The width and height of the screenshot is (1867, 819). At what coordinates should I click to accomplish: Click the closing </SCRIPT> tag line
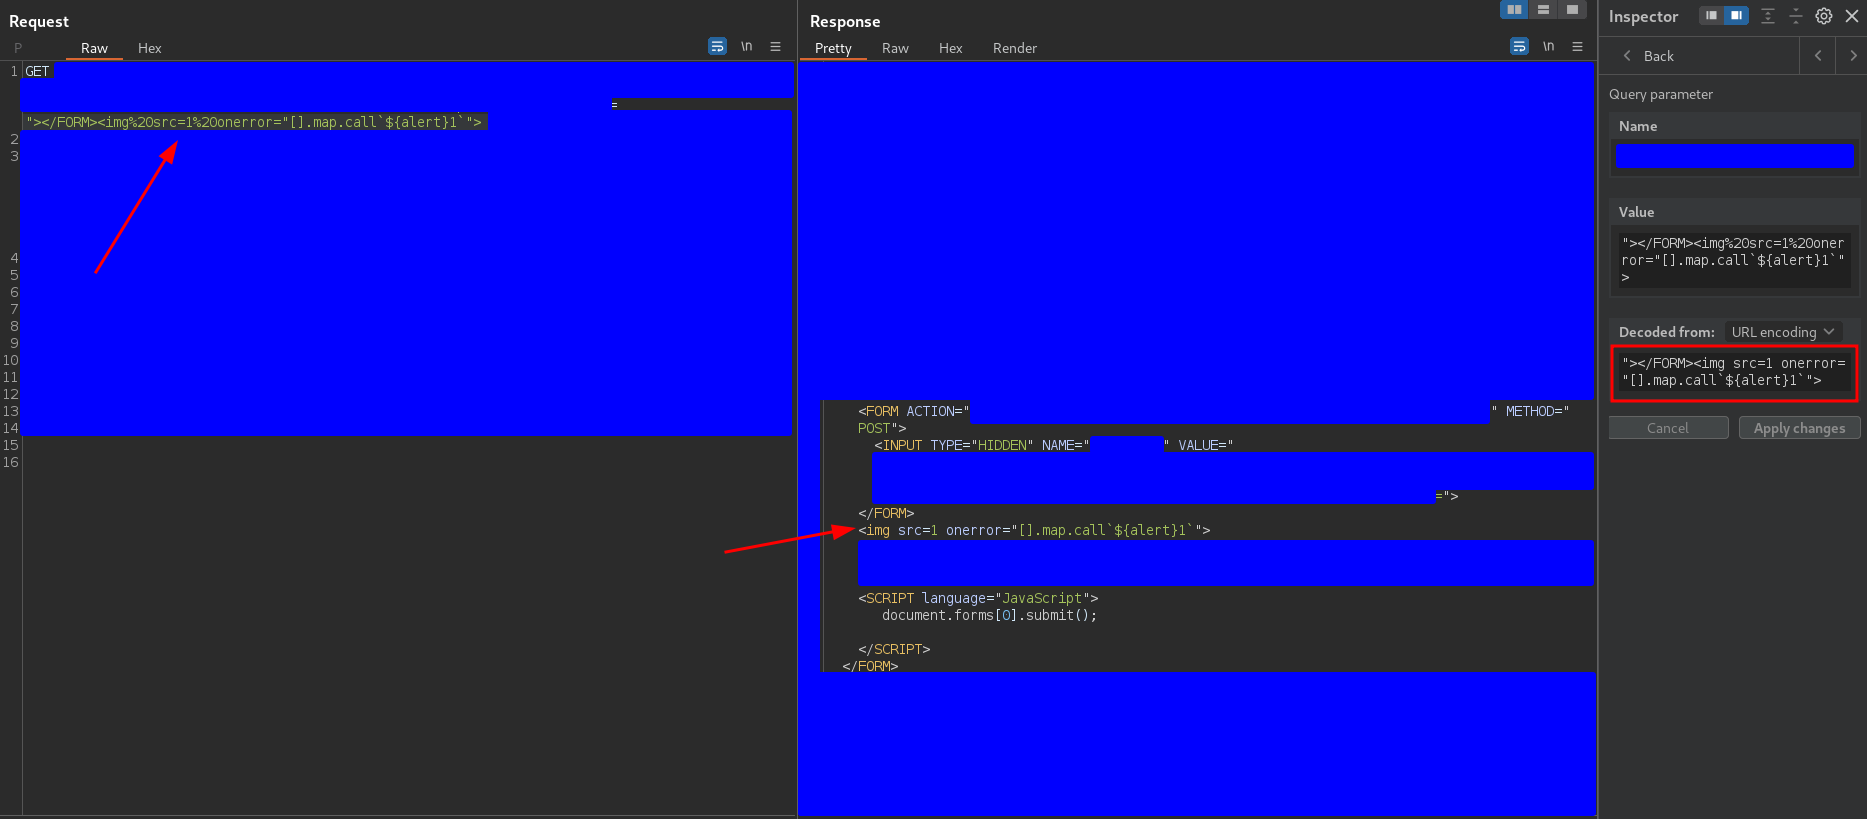(x=894, y=649)
